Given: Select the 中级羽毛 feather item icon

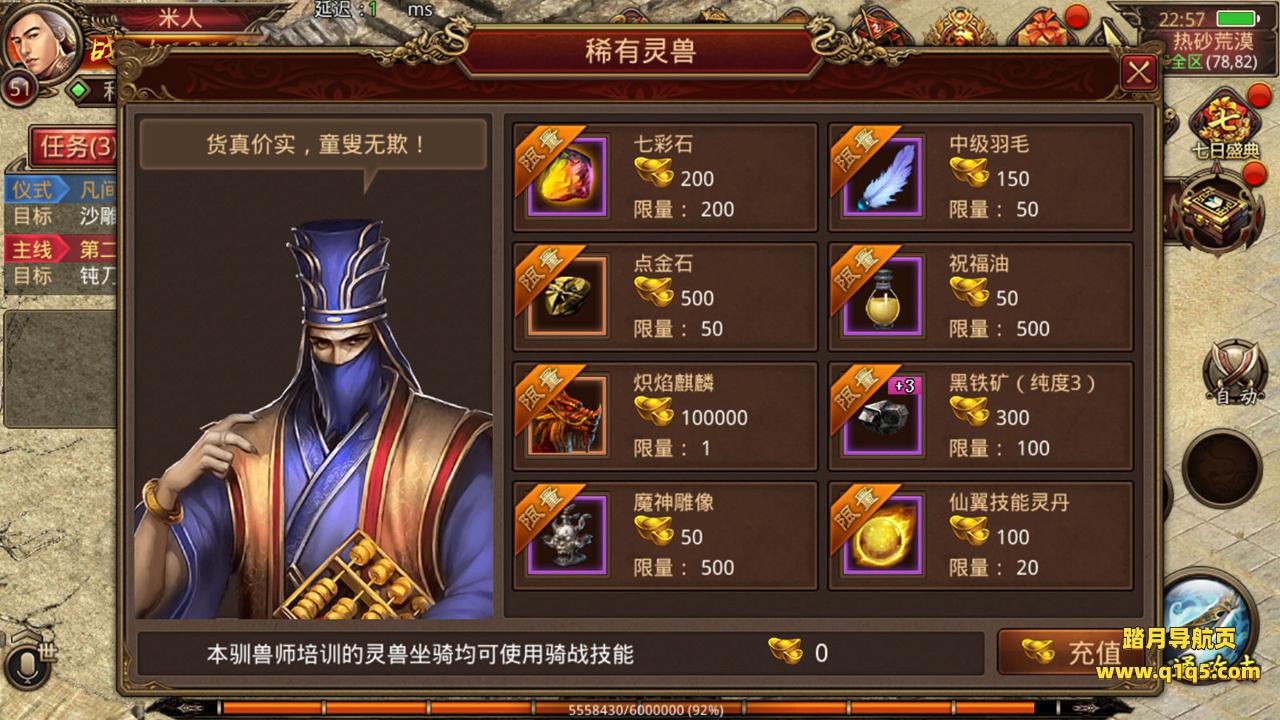Looking at the screenshot, I should [x=881, y=177].
